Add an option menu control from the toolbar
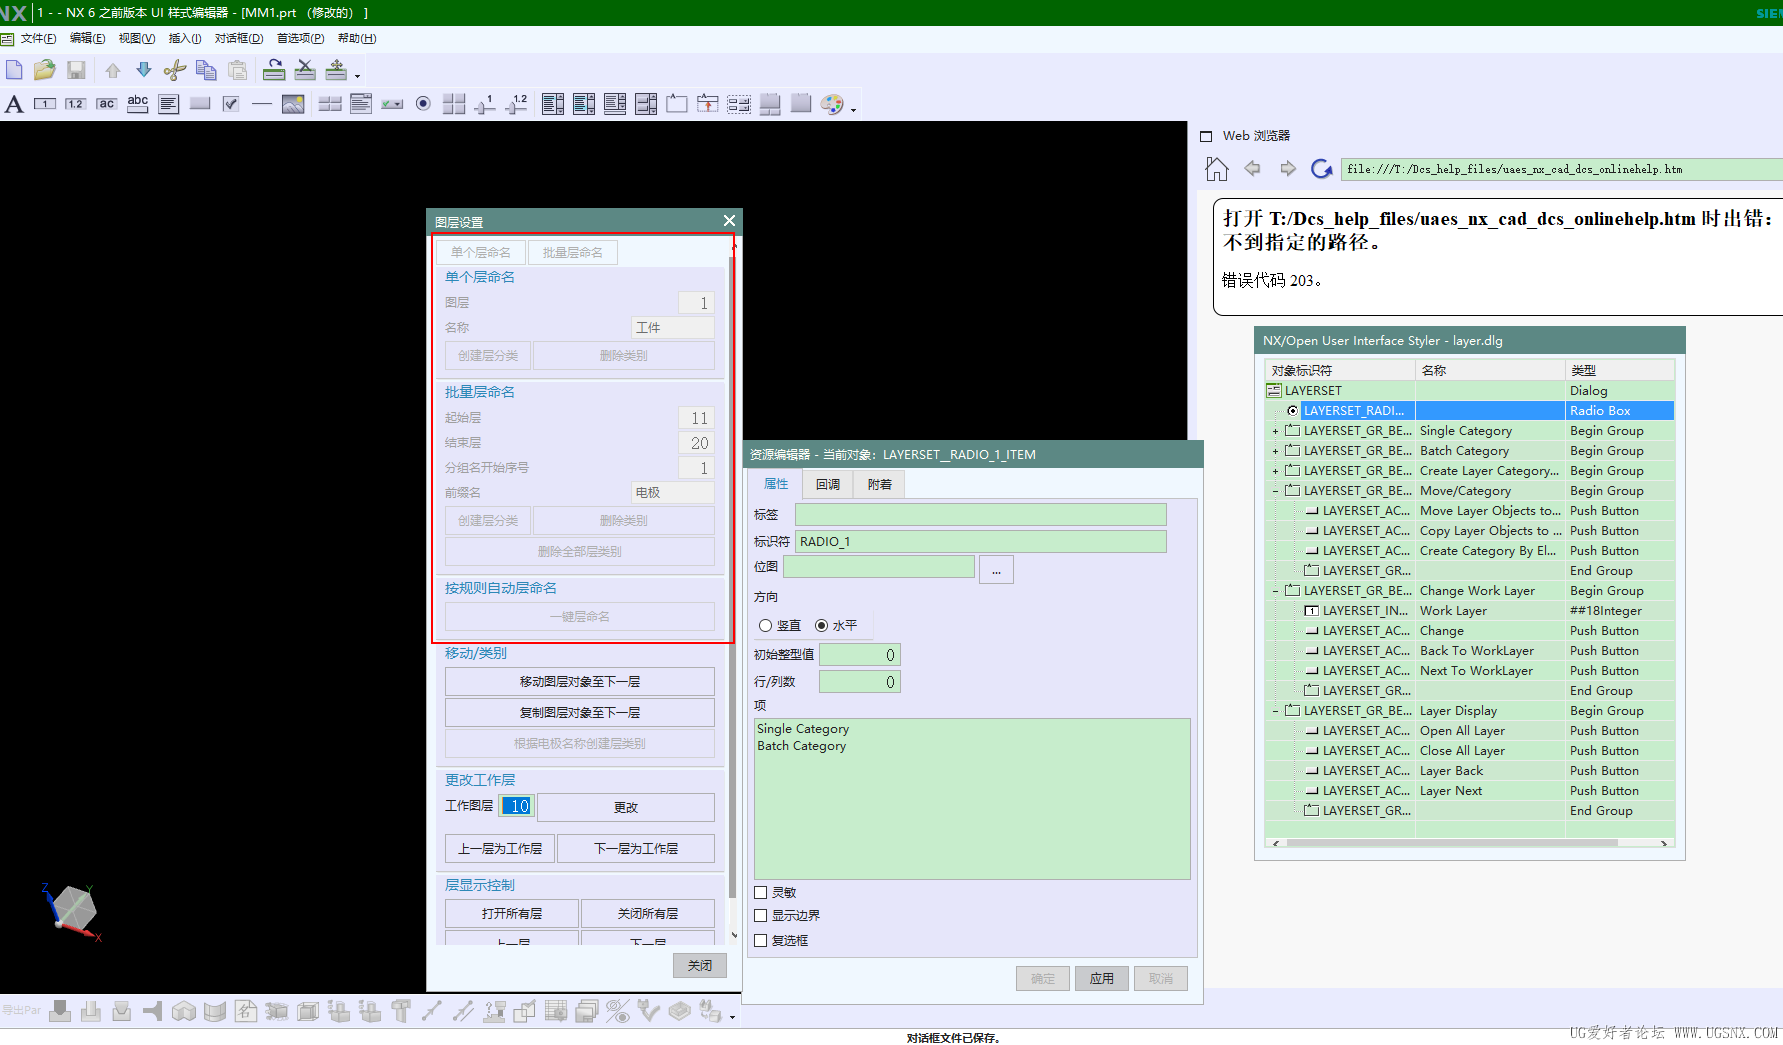Viewport: 1783px width, 1045px height. 392,104
